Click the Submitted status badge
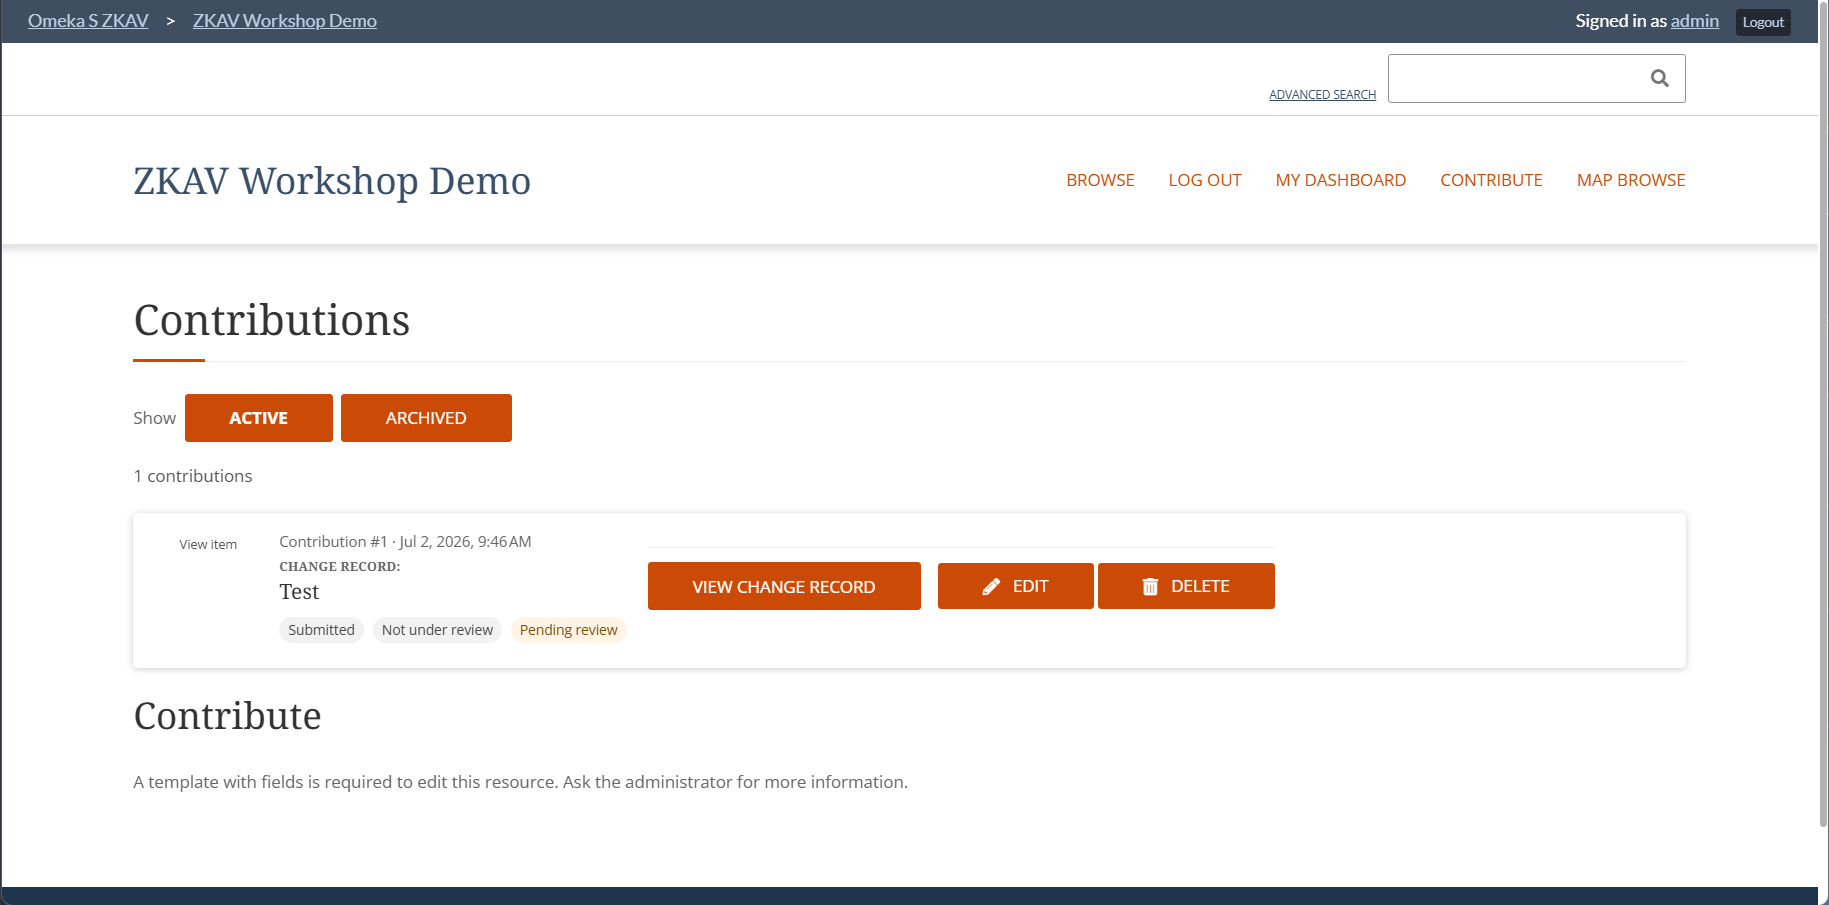Image resolution: width=1829 pixels, height=905 pixels. tap(321, 630)
